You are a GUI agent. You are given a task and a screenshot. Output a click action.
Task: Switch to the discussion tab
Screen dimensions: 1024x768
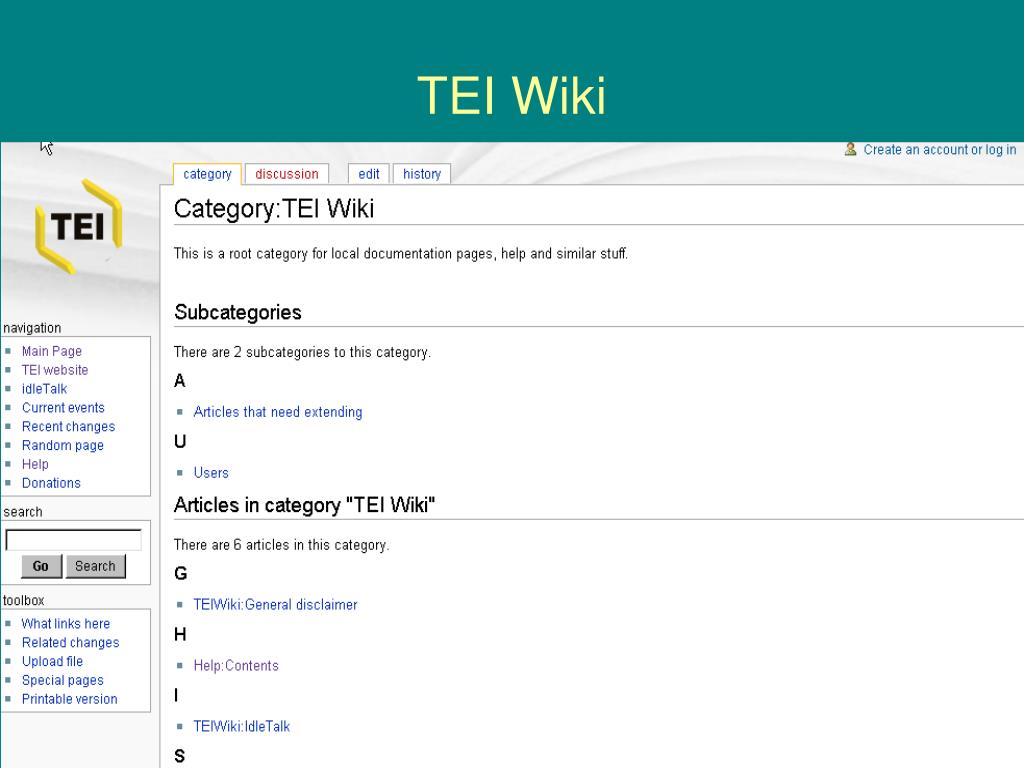[287, 174]
